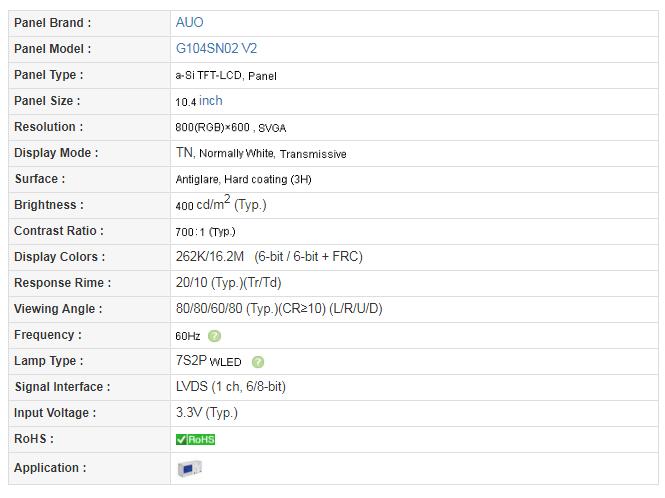The image size is (665, 498).
Task: Select the Display Colors label
Action: tap(59, 257)
